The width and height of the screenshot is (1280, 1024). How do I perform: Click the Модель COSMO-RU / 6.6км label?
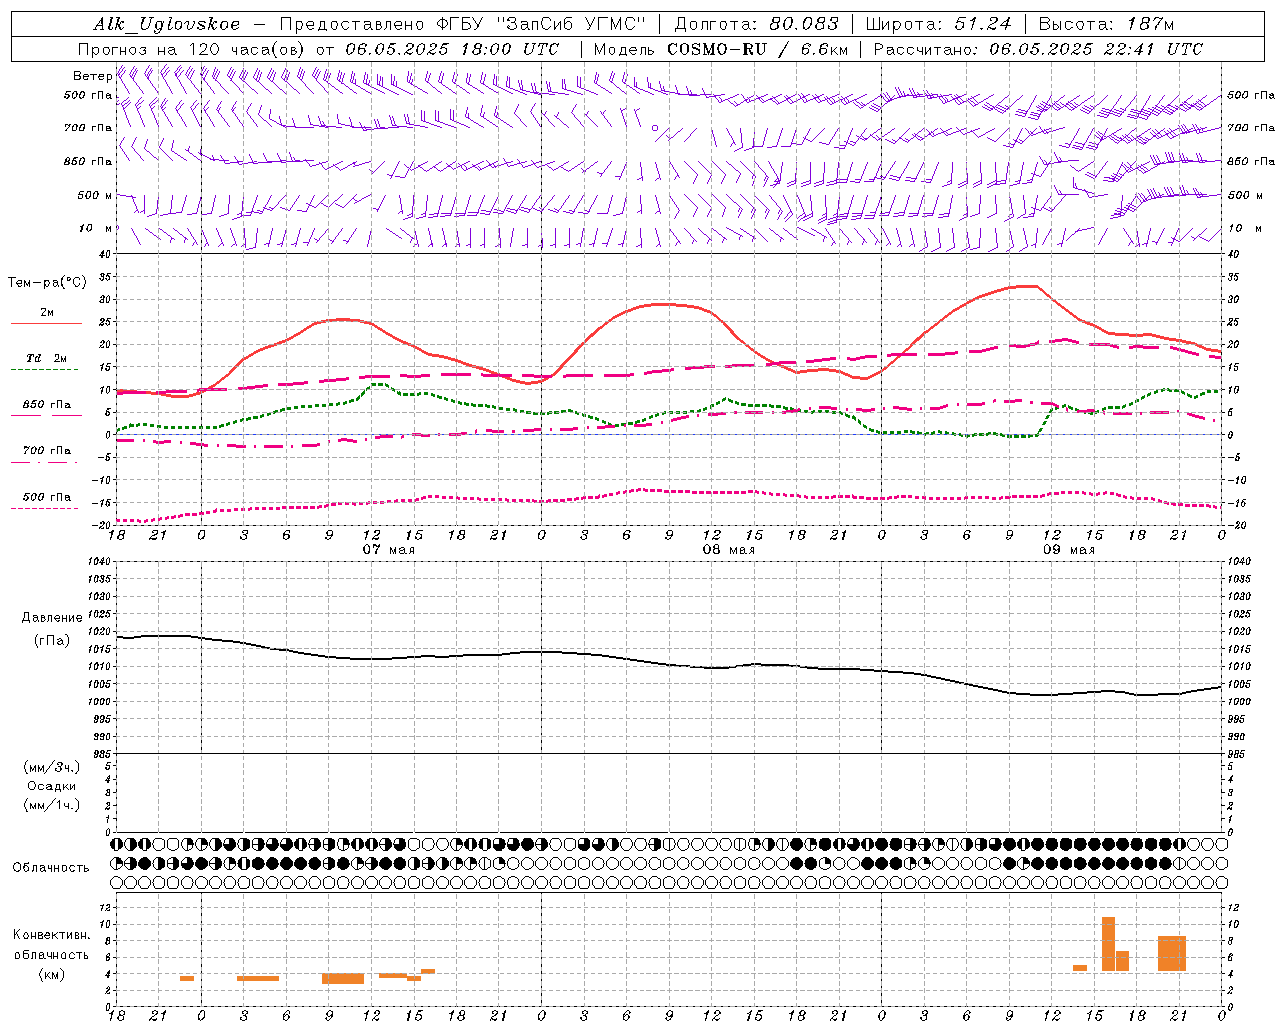721,49
